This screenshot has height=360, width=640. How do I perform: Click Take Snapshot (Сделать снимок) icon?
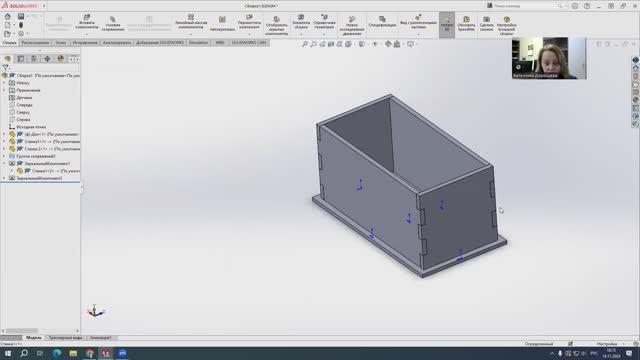(x=487, y=19)
